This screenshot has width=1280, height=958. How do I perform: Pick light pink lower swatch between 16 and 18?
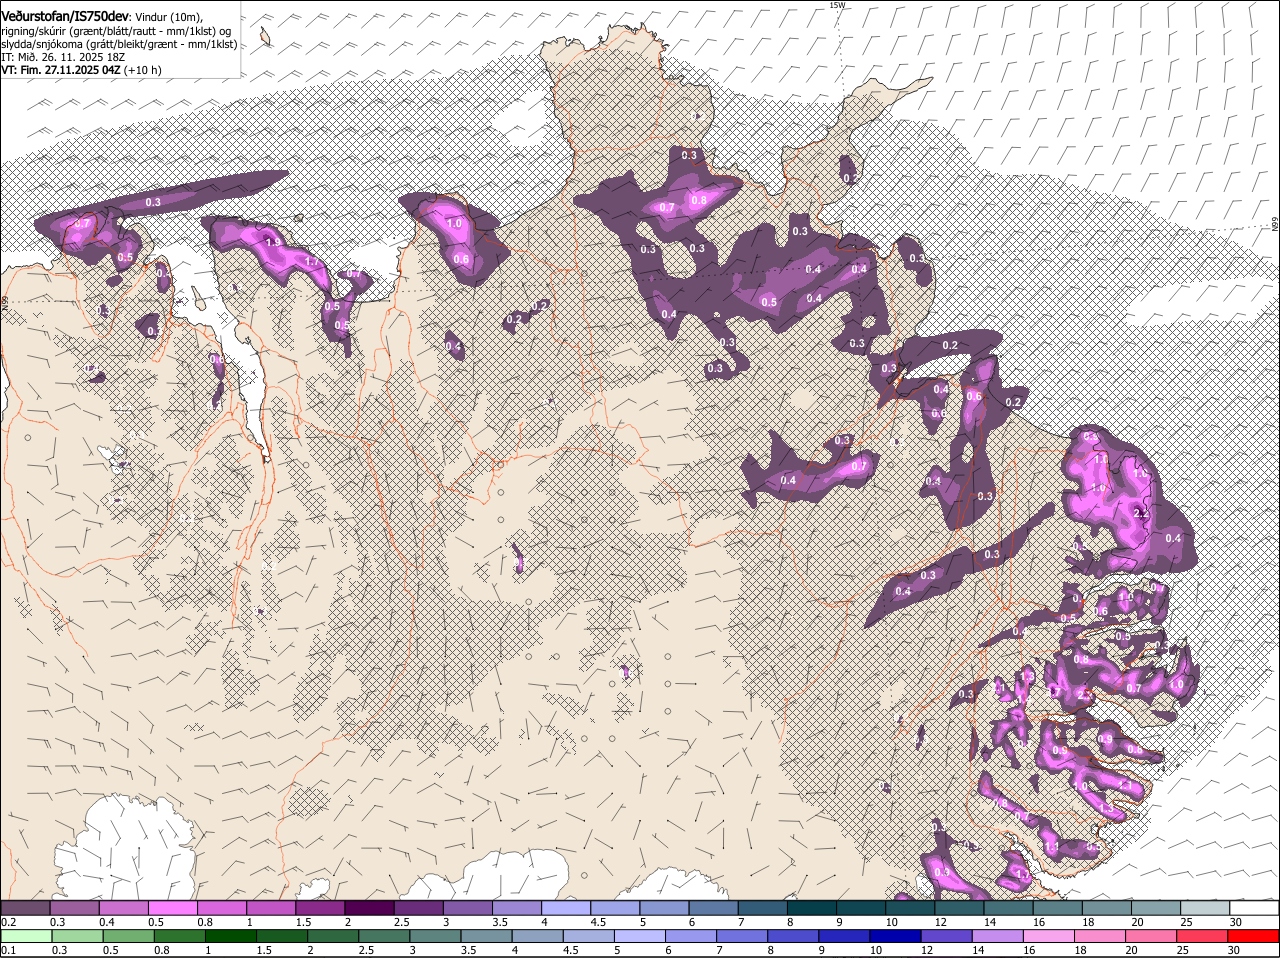(1048, 936)
